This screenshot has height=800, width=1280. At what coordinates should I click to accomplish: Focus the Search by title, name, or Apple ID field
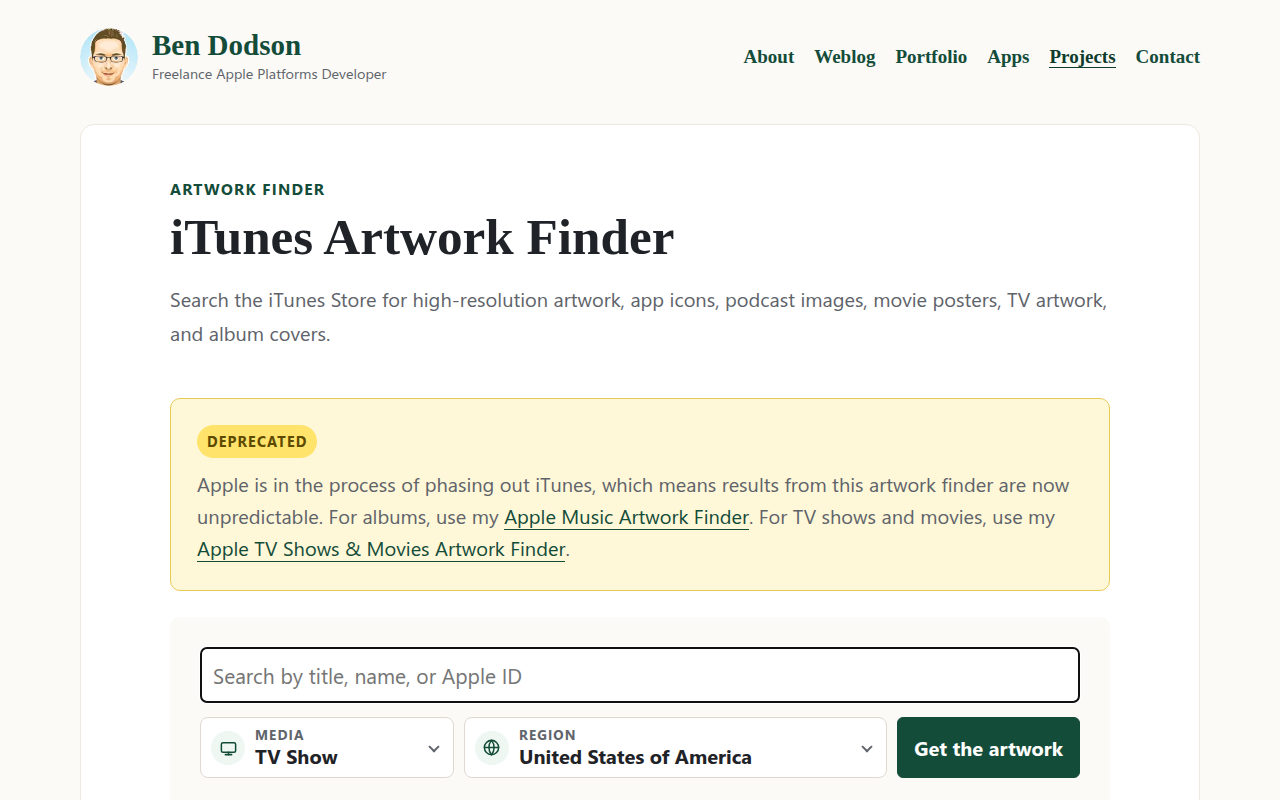(640, 676)
